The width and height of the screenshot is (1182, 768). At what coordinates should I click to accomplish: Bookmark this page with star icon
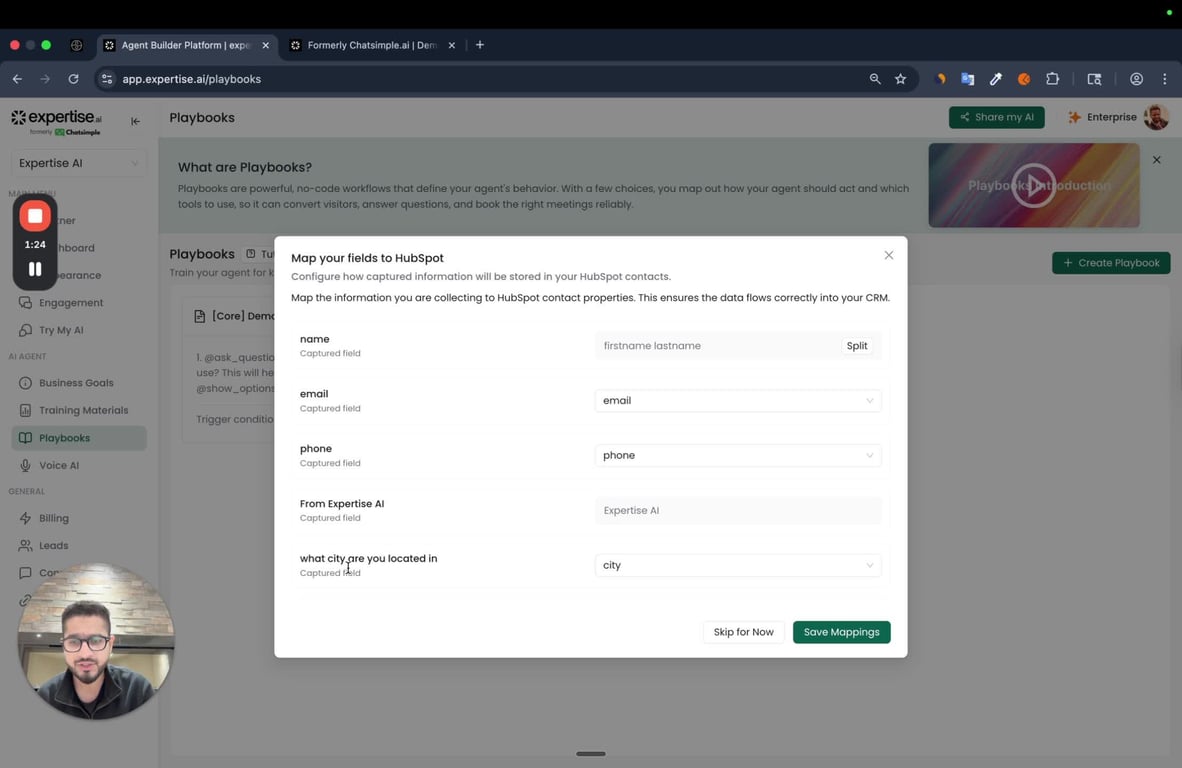click(x=900, y=79)
